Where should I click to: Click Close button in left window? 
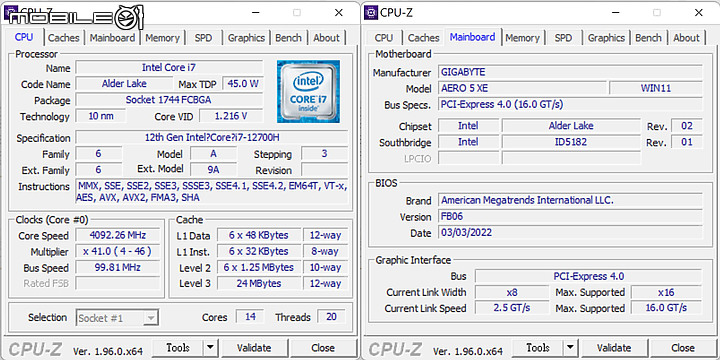click(323, 348)
